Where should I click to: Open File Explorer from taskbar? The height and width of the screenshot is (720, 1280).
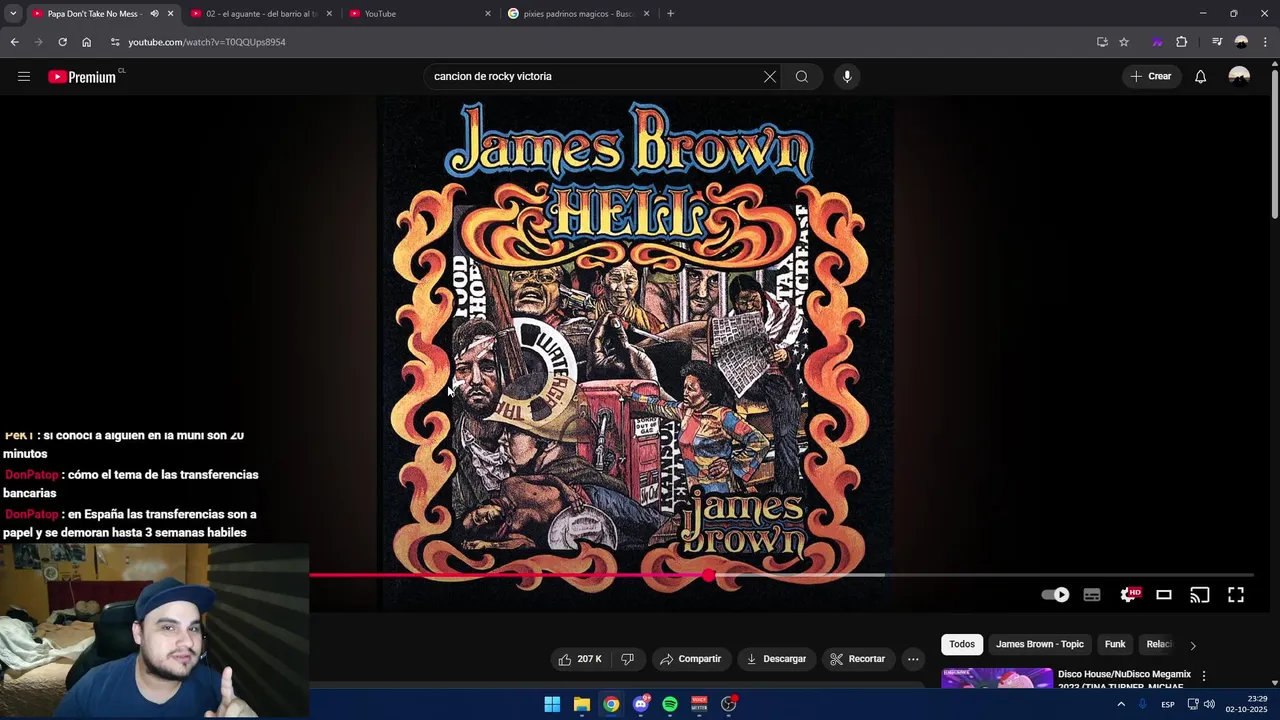pyautogui.click(x=582, y=704)
